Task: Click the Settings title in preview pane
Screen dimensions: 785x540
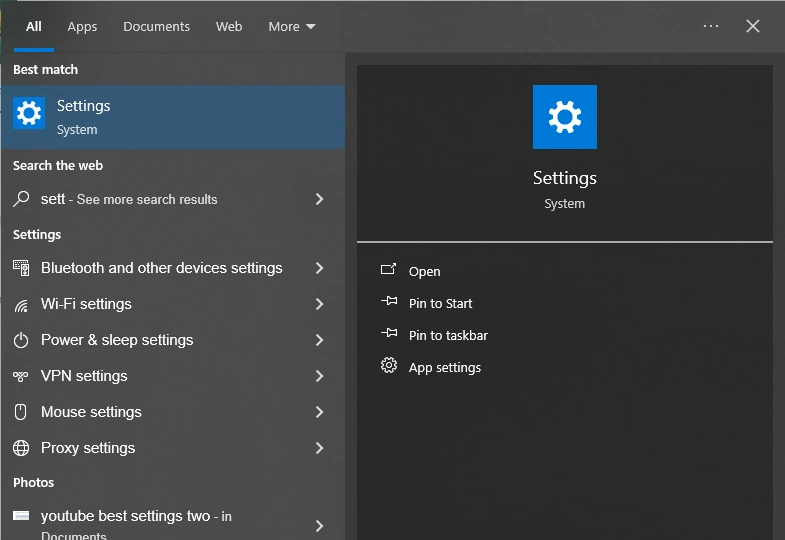Action: coord(564,178)
